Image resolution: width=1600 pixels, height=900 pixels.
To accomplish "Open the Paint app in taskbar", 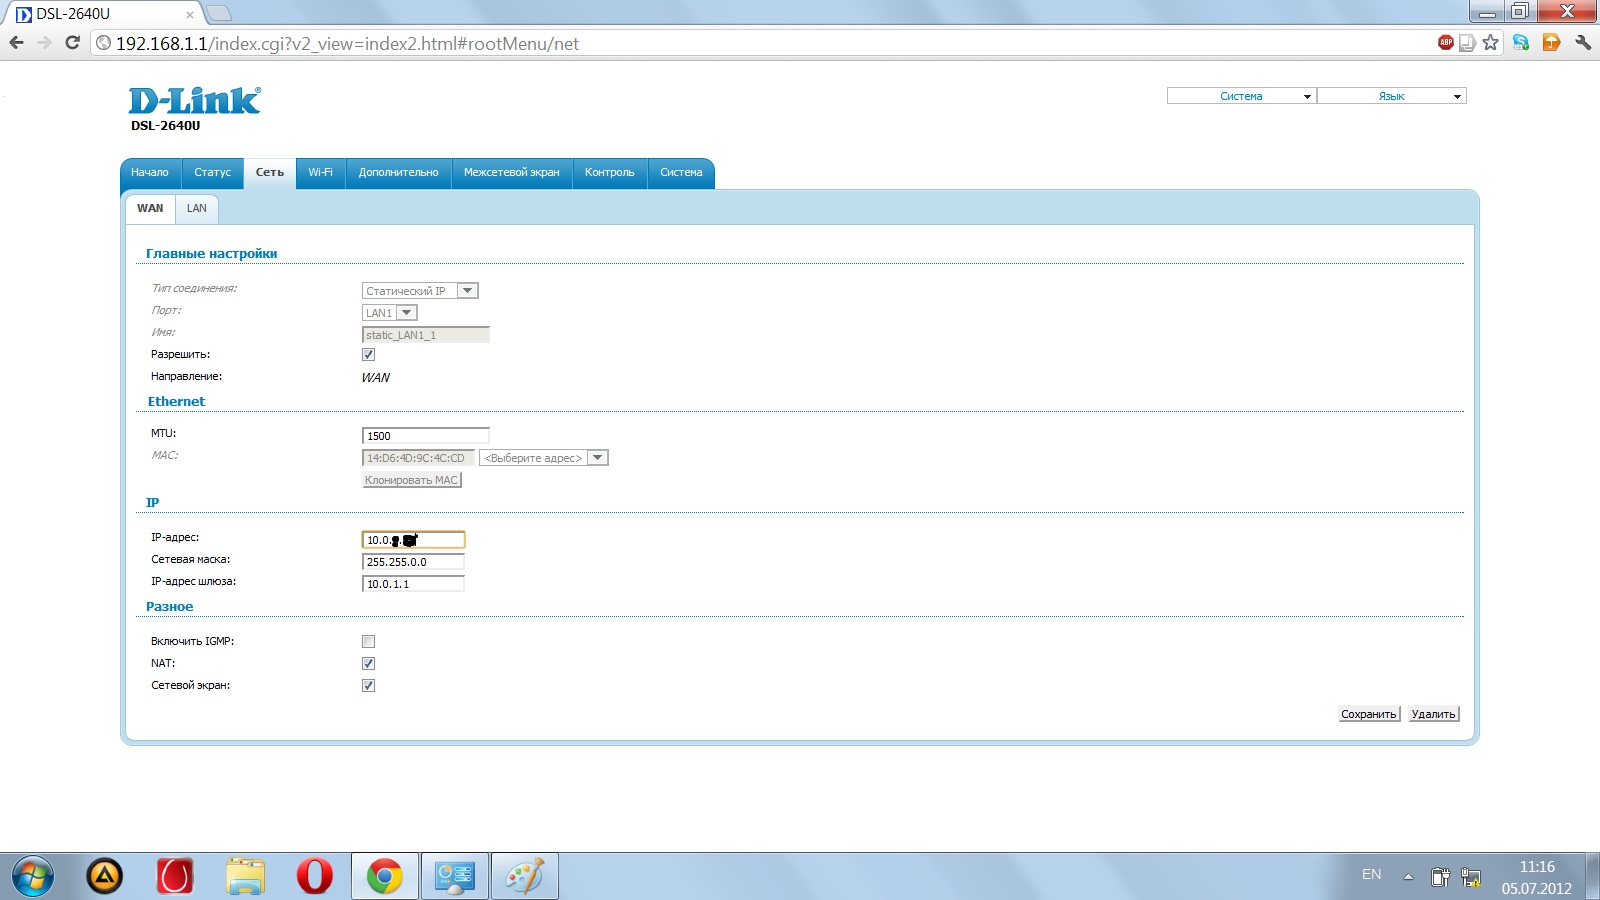I will pyautogui.click(x=525, y=876).
